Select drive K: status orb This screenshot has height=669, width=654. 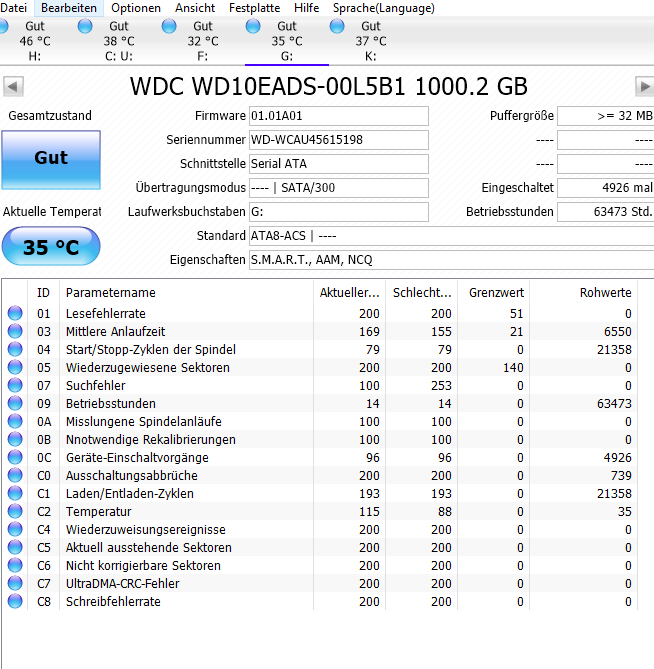[x=337, y=26]
